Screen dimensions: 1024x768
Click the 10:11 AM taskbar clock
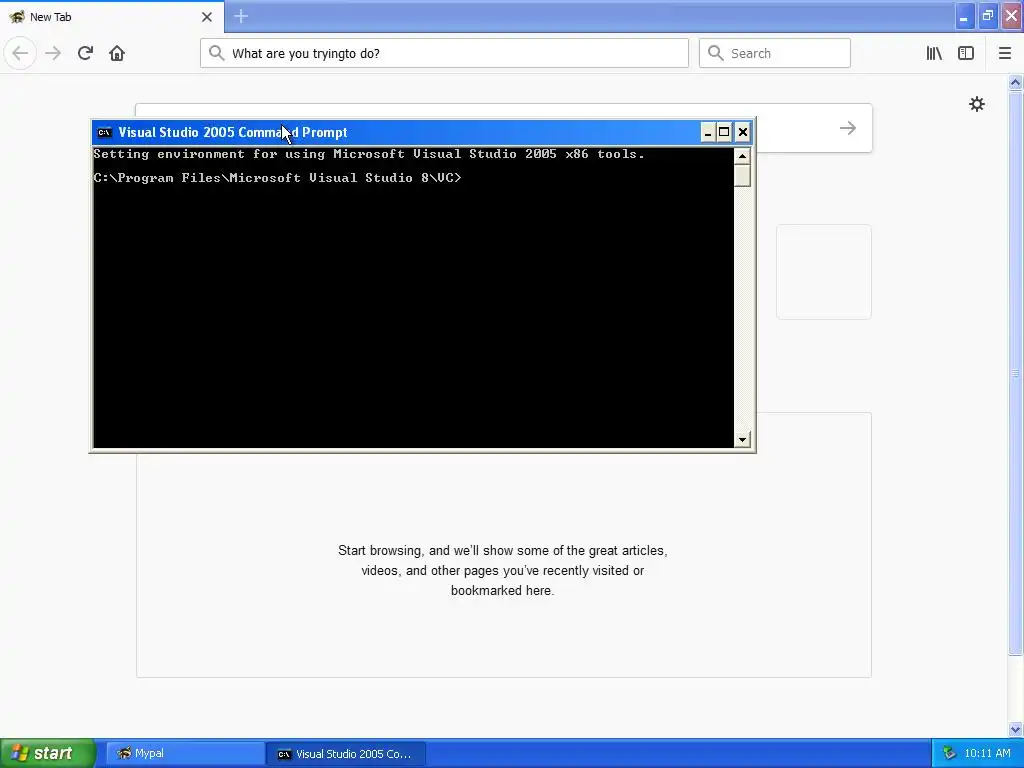(987, 753)
